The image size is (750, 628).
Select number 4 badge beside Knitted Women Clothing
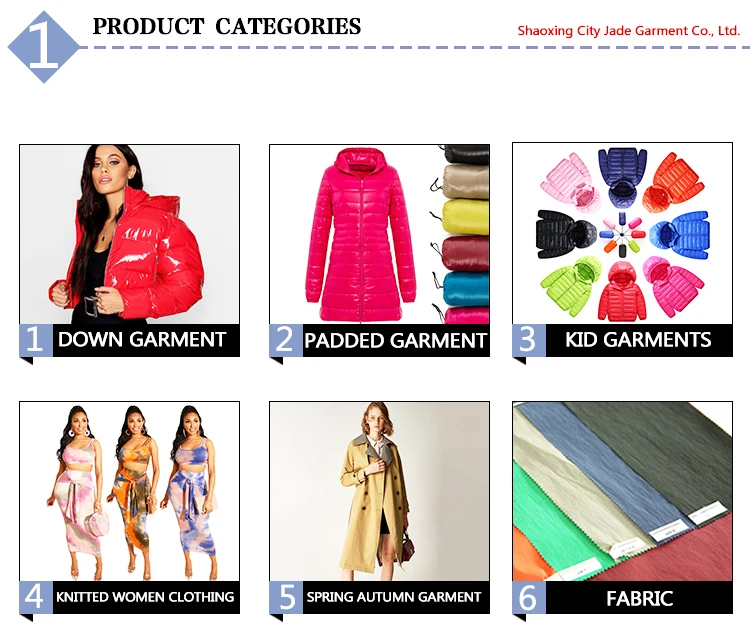36,597
